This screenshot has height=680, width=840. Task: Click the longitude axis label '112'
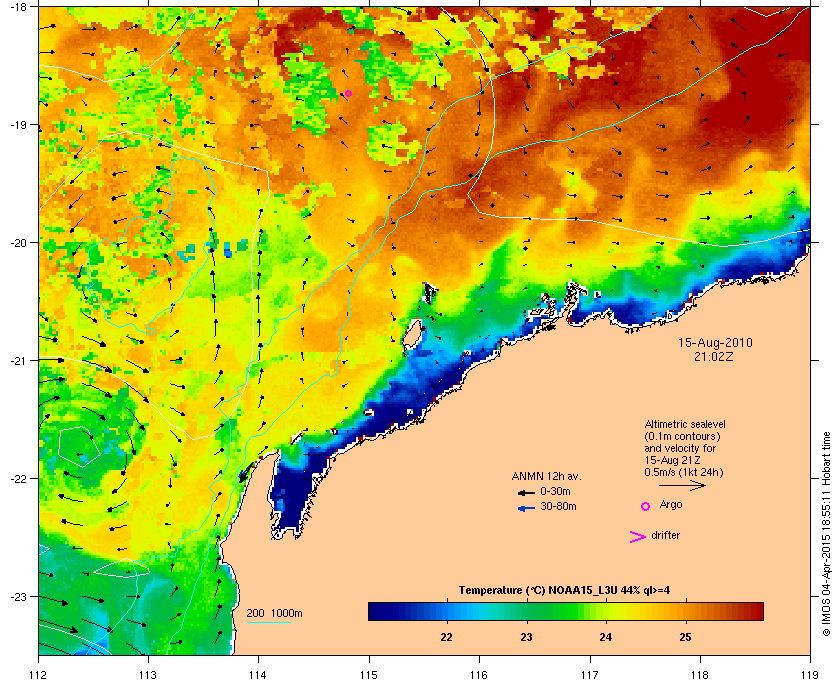pos(39,675)
